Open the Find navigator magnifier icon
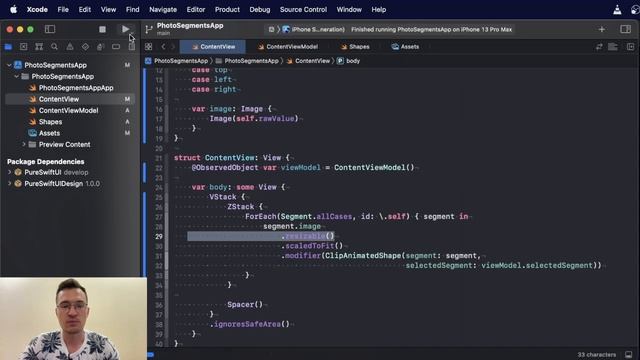This screenshot has height=360, width=640. coord(54,47)
